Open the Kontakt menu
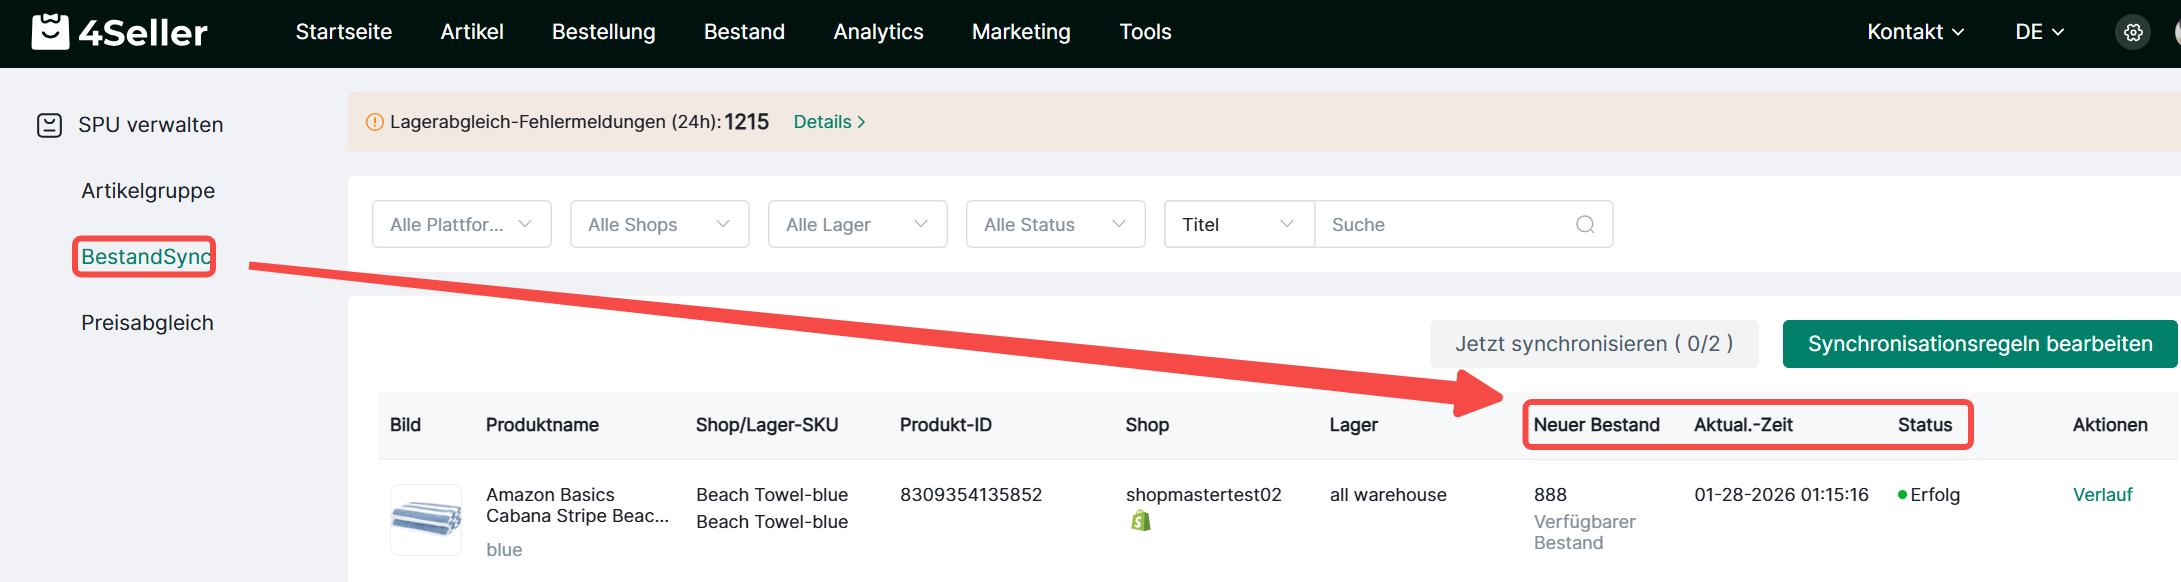2181x582 pixels. click(x=1915, y=32)
